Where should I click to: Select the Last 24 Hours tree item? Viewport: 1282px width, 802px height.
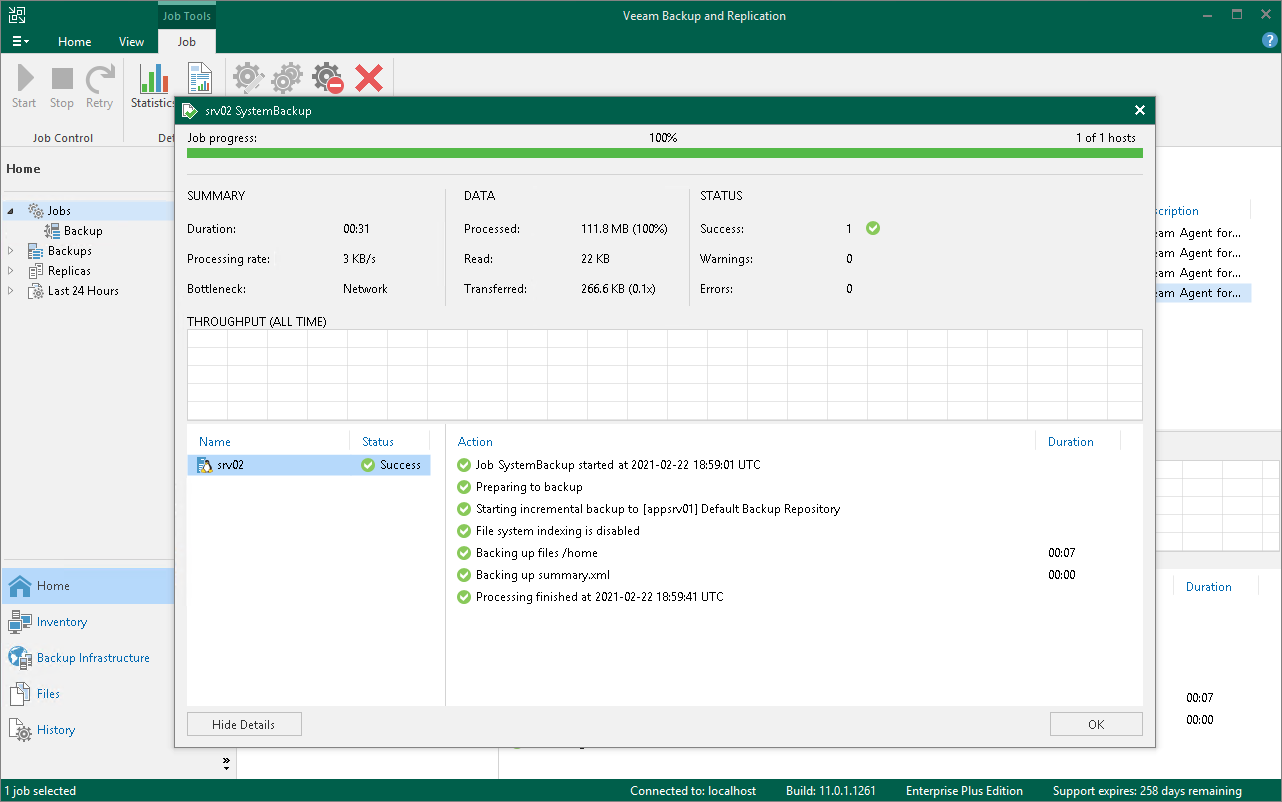coord(83,291)
